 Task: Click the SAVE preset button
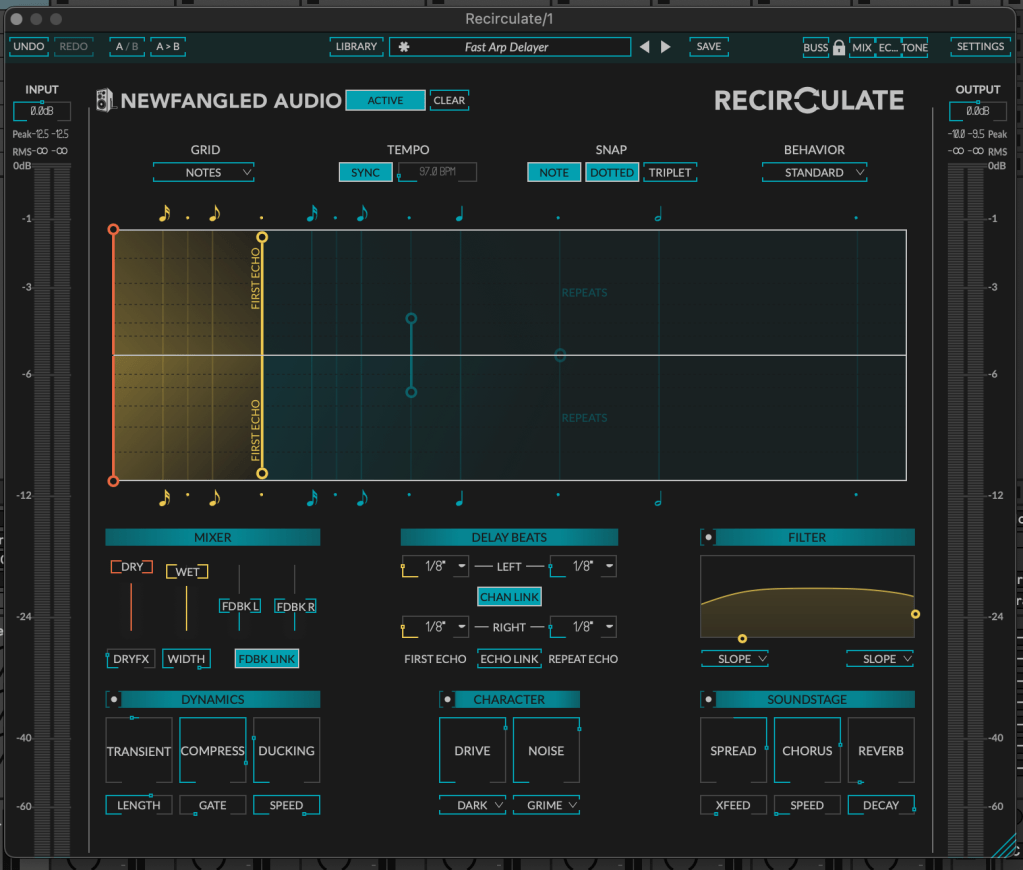(708, 47)
